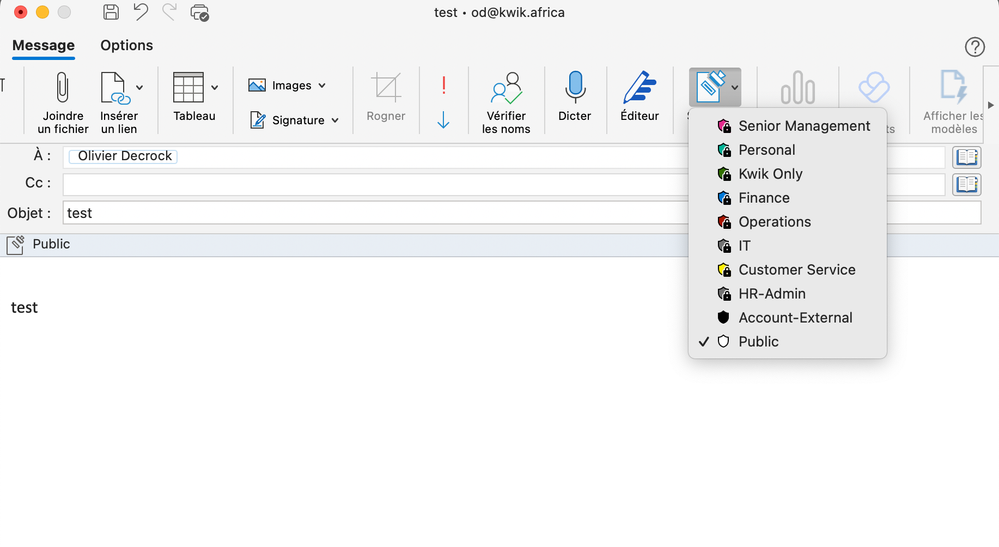Click the Rogner crop tool
Image resolution: width=999 pixels, height=547 pixels.
click(385, 97)
